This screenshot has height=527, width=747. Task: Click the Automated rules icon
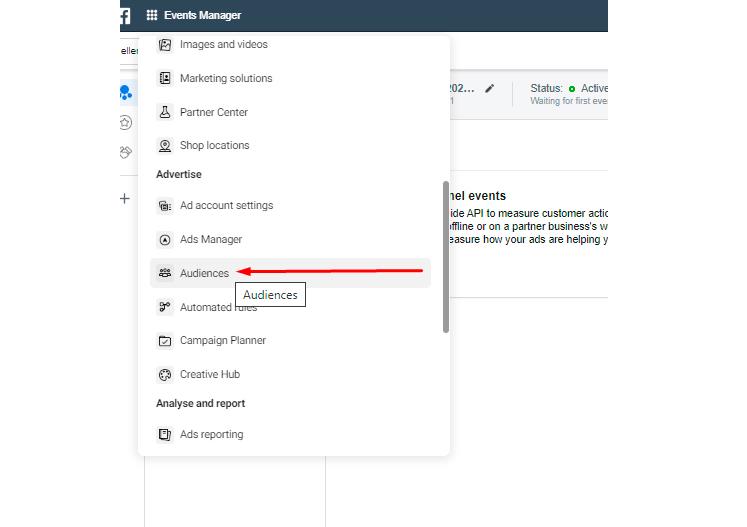(x=165, y=307)
